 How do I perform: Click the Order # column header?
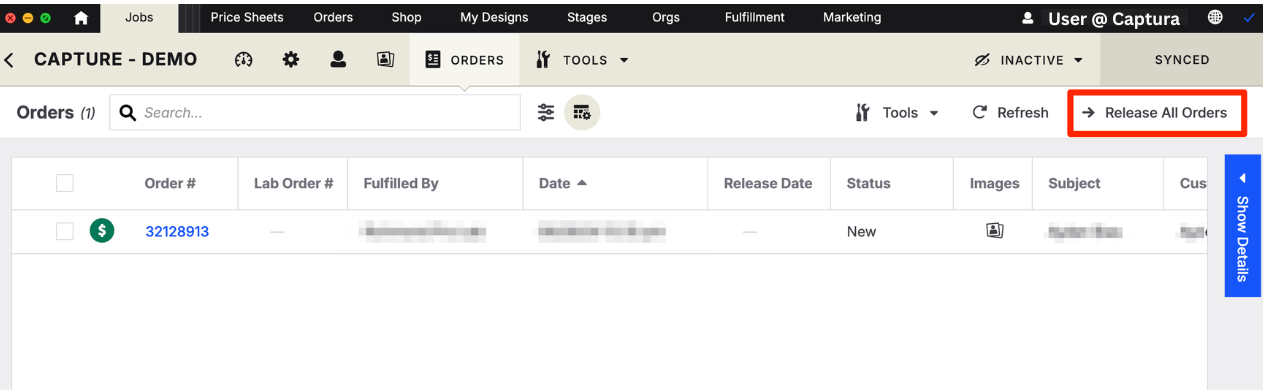pyautogui.click(x=170, y=183)
